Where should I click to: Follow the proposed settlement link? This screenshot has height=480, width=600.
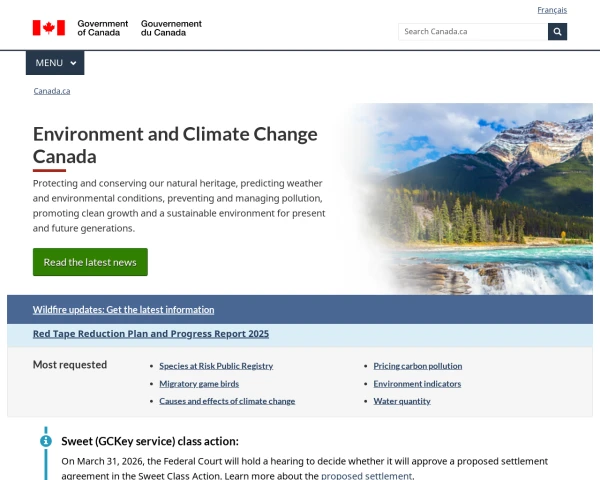tap(366, 476)
